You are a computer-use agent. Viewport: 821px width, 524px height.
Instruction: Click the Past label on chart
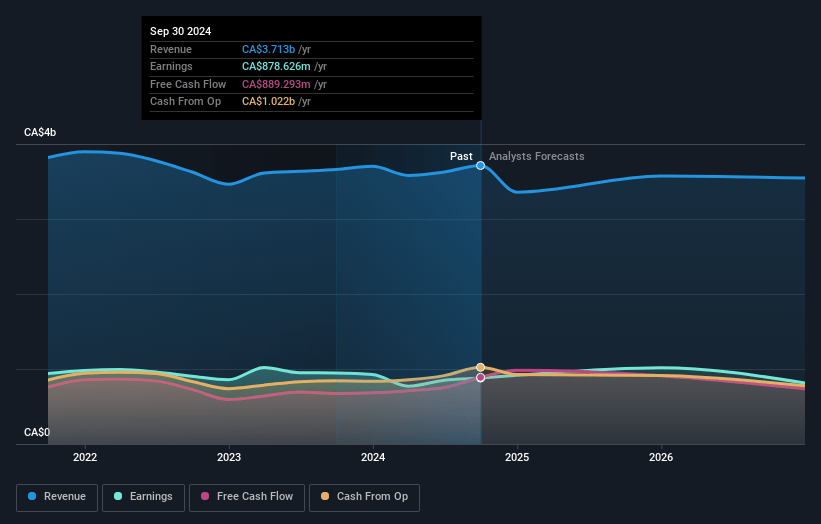pos(461,156)
